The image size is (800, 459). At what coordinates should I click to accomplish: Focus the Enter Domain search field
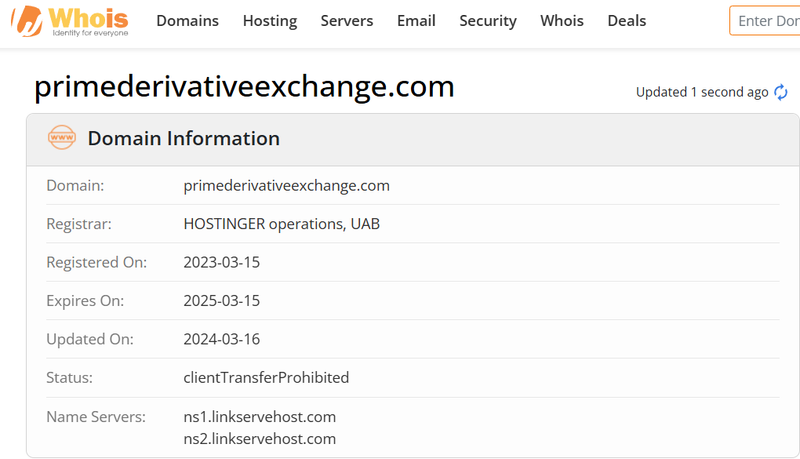(x=765, y=21)
